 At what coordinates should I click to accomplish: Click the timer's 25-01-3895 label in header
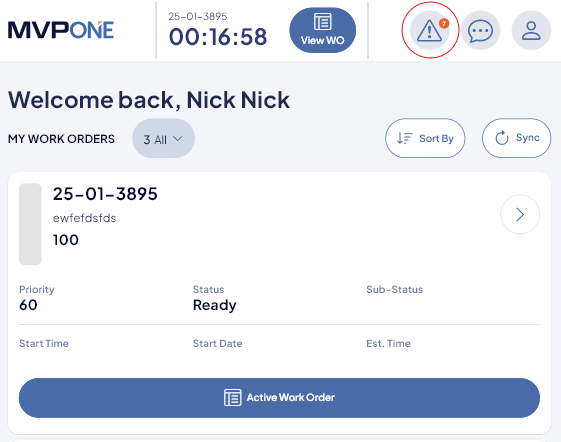point(198,16)
